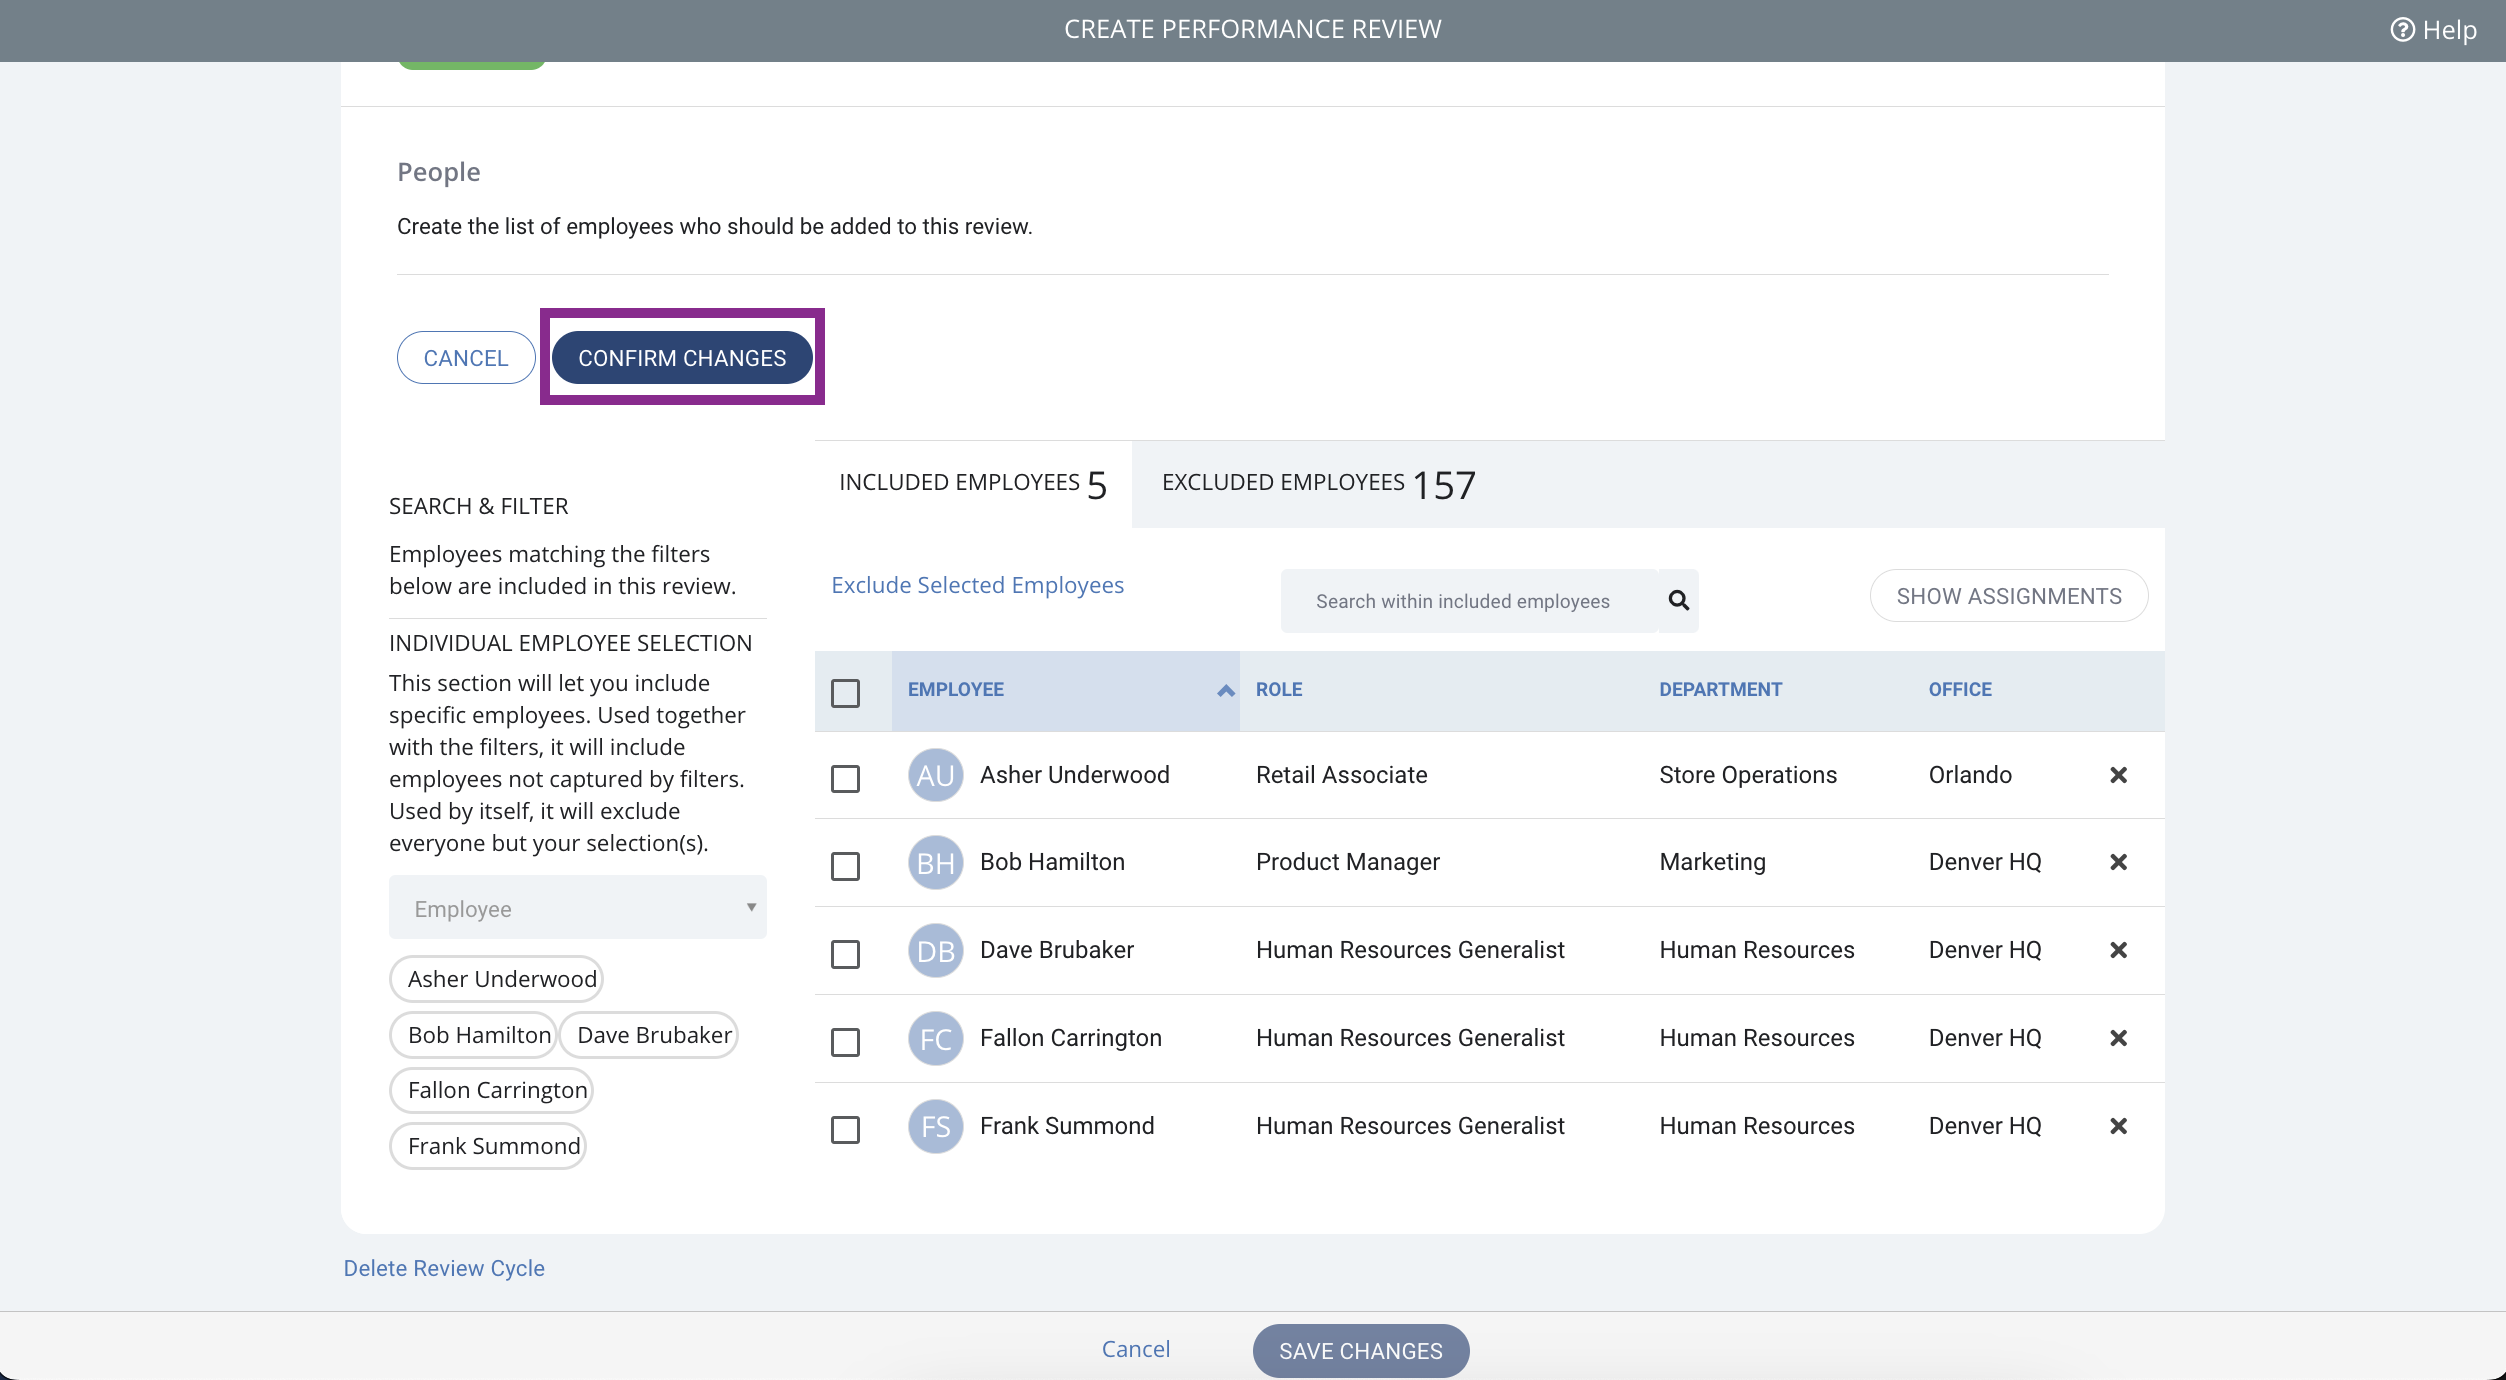Click the Dave Brubaker selection chip
This screenshot has height=1380, width=2506.
click(x=648, y=1035)
